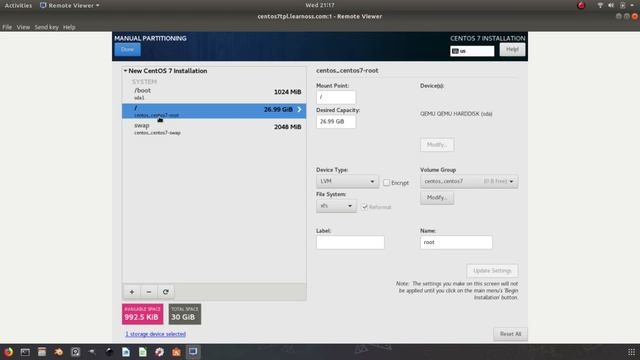The height and width of the screenshot is (360, 640).
Task: Open the Send key menu
Action: pyautogui.click(x=47, y=27)
